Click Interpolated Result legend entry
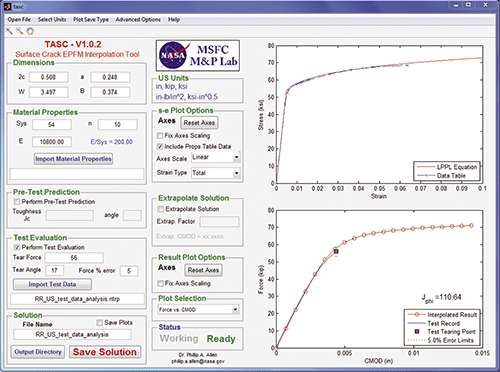This screenshot has height=372, width=500. point(442,315)
